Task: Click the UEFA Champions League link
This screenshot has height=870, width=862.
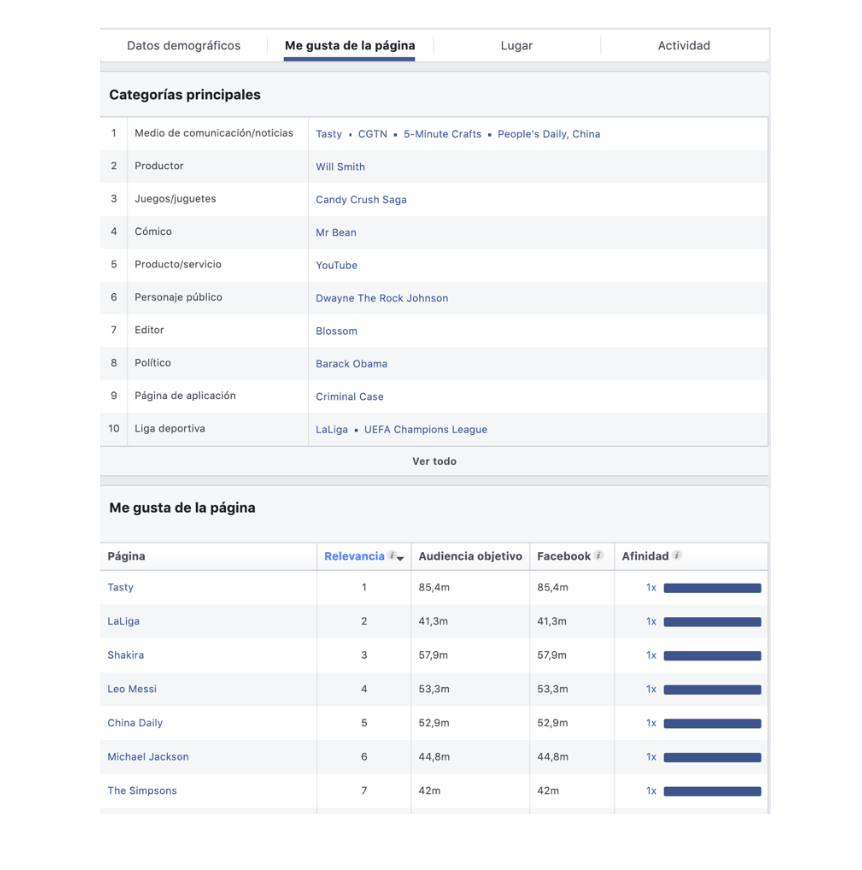Action: [x=425, y=430]
